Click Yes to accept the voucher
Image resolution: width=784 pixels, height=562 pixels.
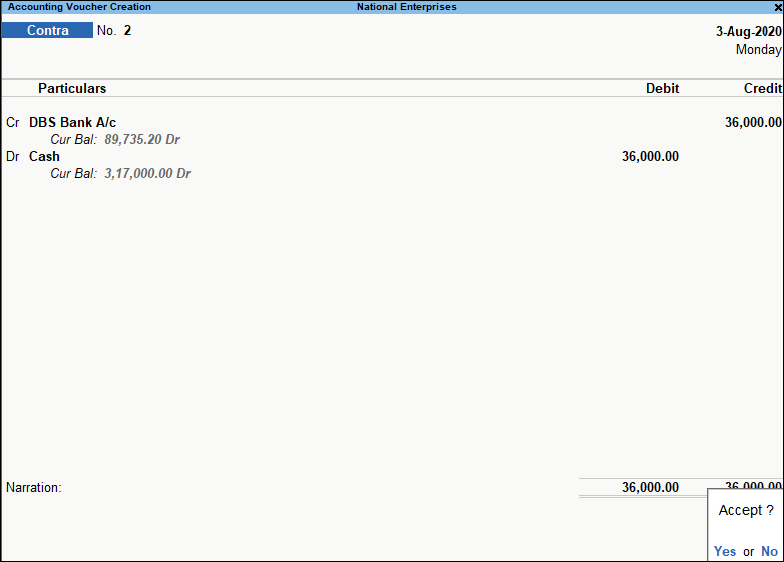click(724, 551)
